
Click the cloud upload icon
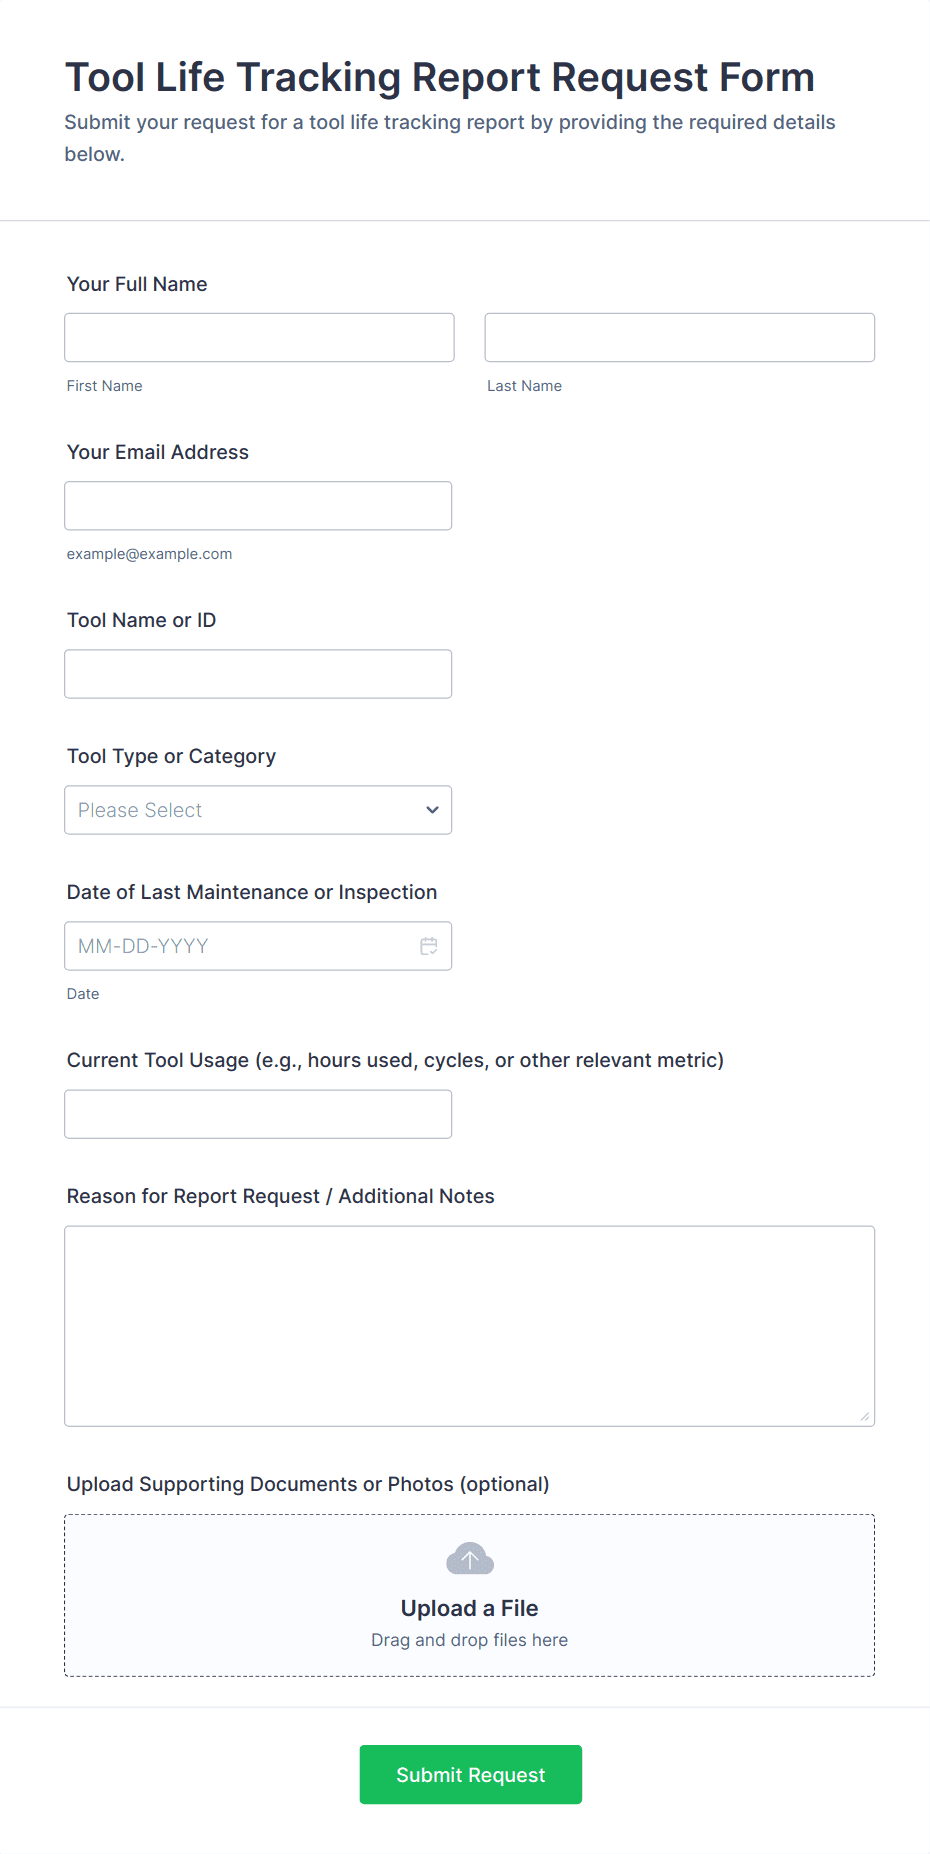click(x=469, y=1559)
